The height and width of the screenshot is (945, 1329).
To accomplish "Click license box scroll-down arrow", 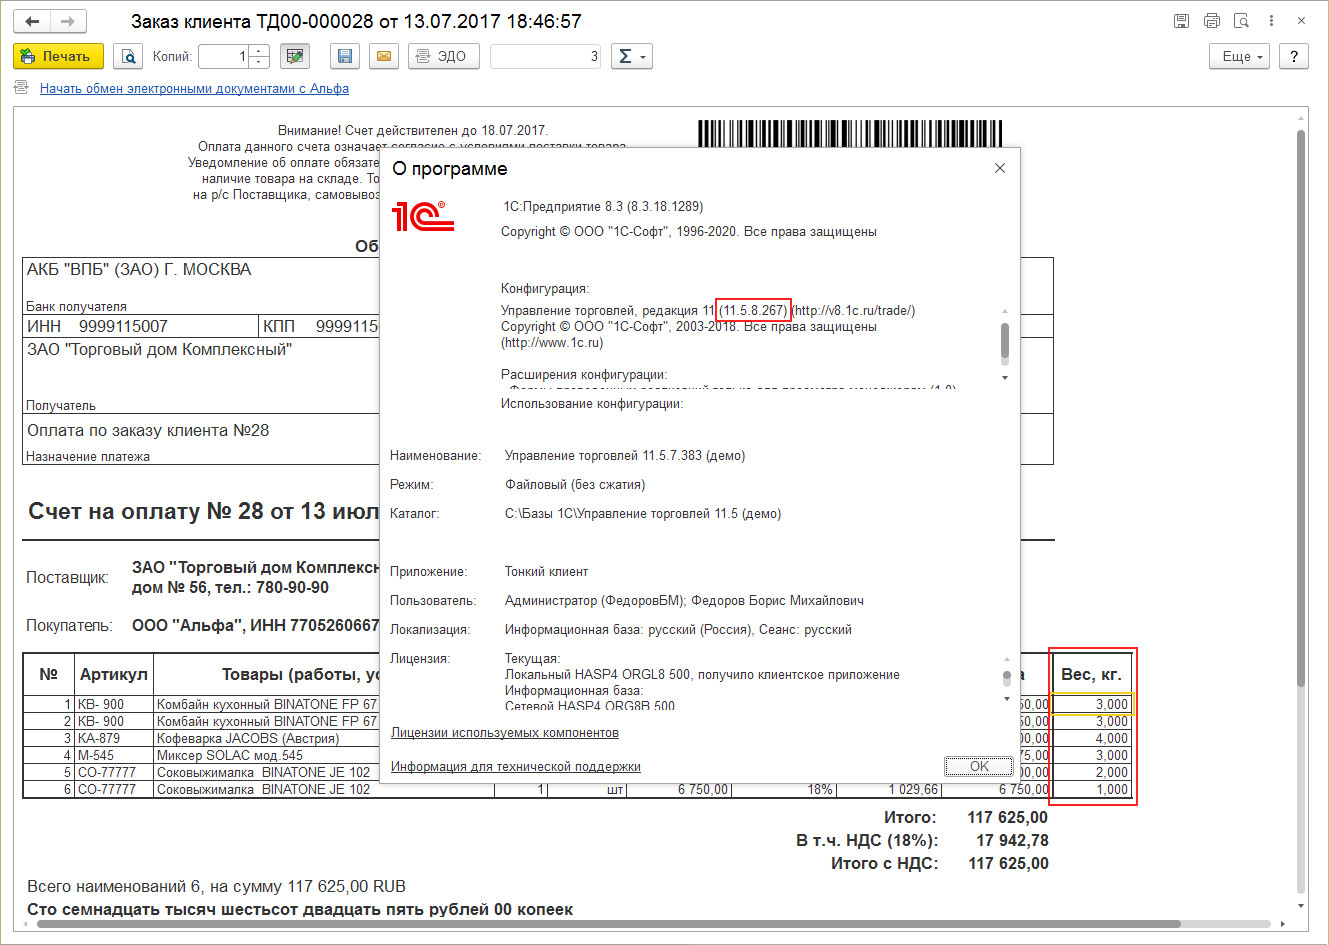I will 1006,699.
